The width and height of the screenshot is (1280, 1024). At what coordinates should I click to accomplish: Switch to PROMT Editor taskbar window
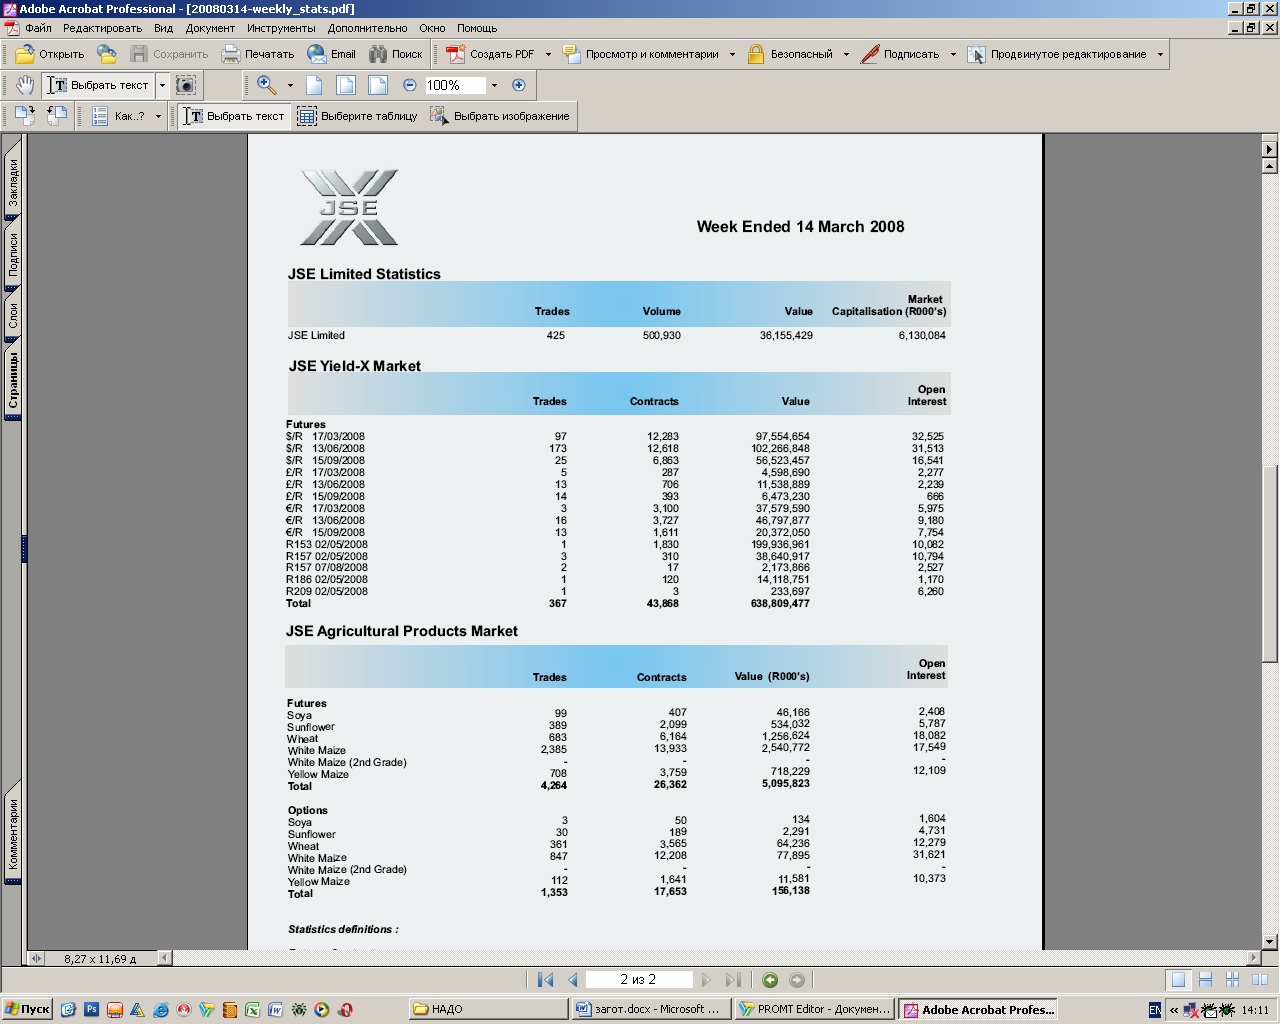(815, 1009)
